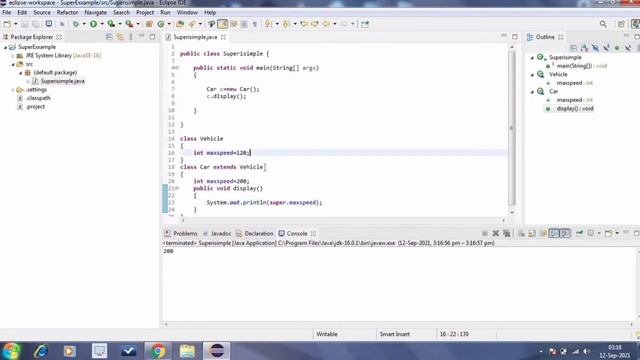Click the console output '200' text
The height and width of the screenshot is (360, 640).
[x=169, y=251]
